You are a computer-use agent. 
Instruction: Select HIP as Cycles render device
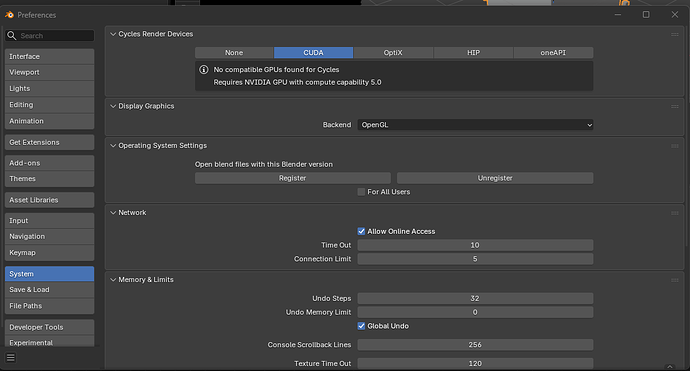pyautogui.click(x=473, y=53)
